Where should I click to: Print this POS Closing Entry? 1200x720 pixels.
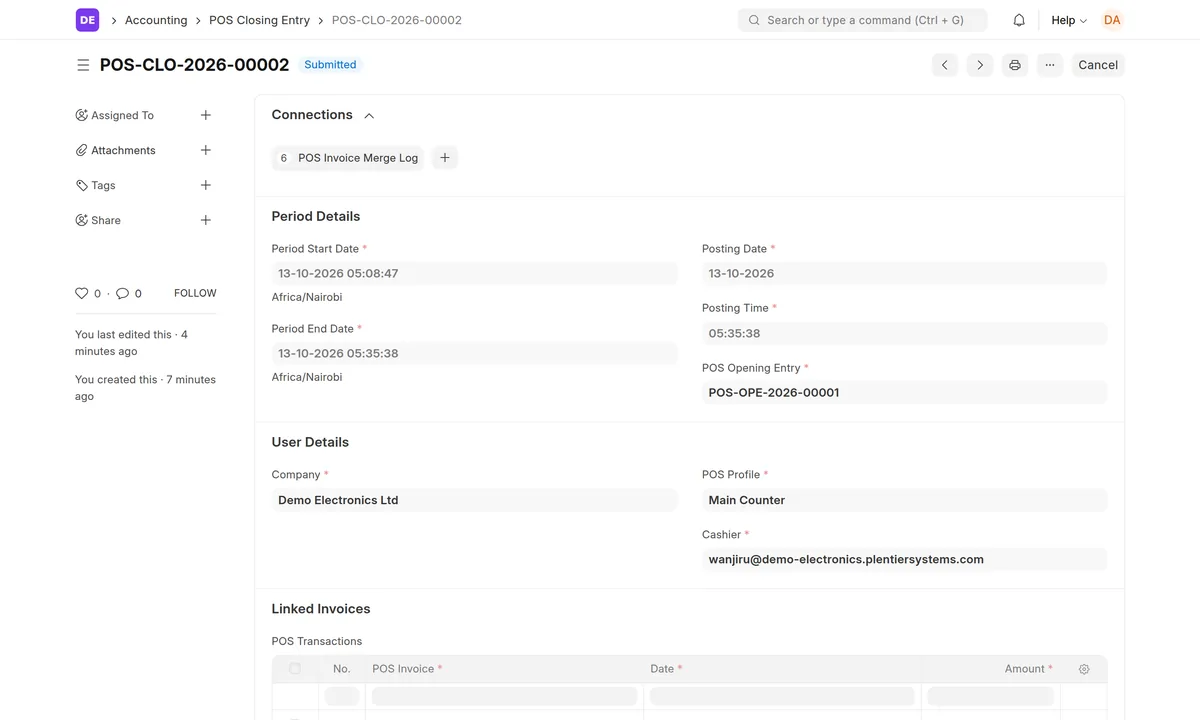click(1015, 65)
